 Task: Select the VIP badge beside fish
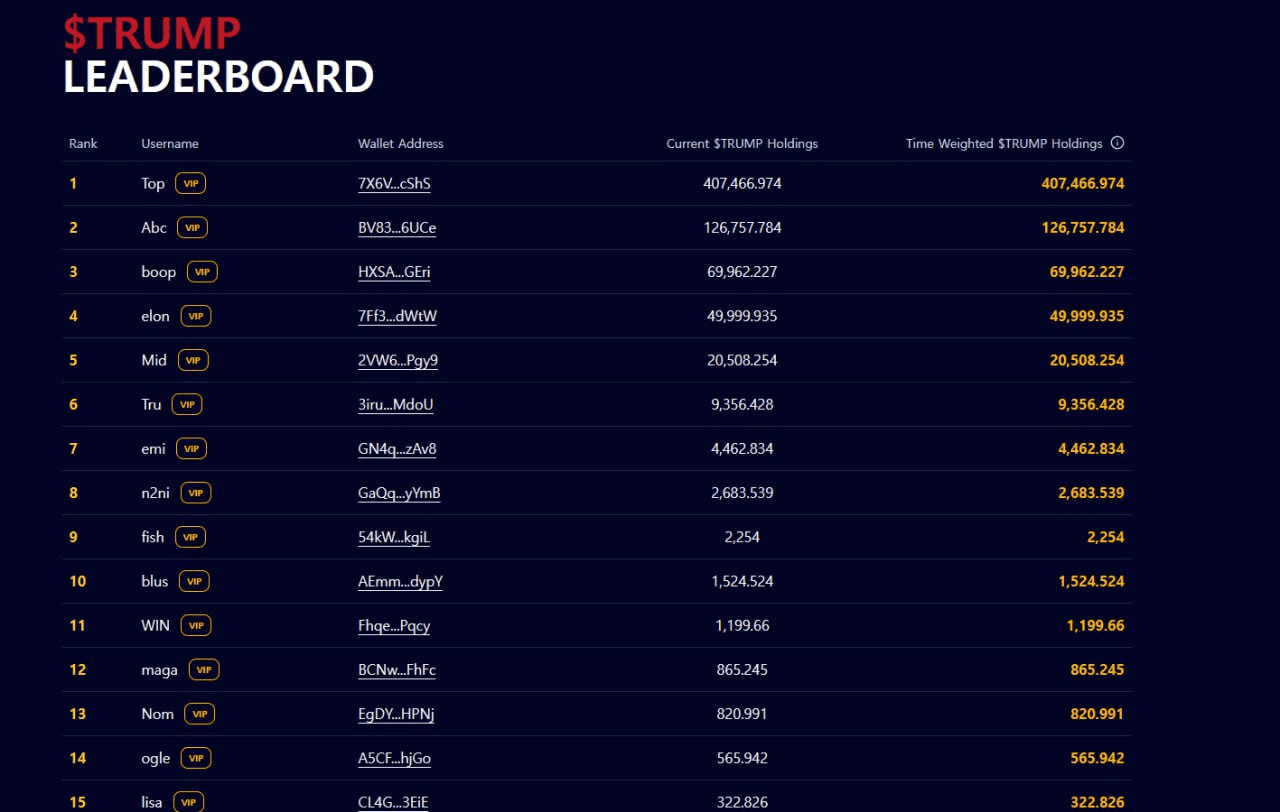point(191,537)
